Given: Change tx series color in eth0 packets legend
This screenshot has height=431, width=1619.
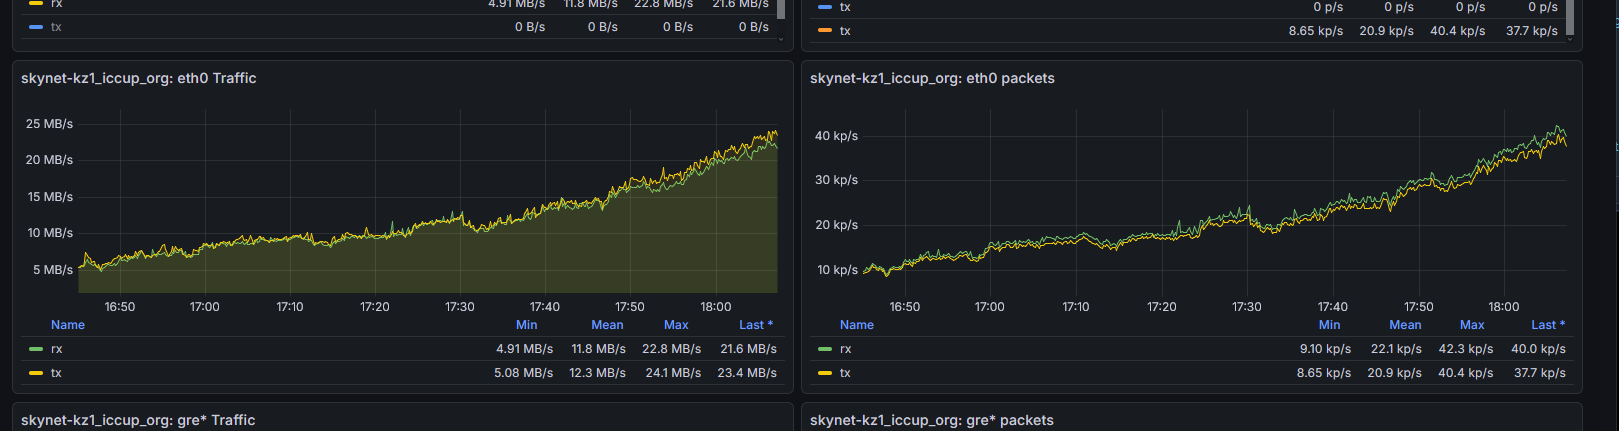Looking at the screenshot, I should [825, 373].
